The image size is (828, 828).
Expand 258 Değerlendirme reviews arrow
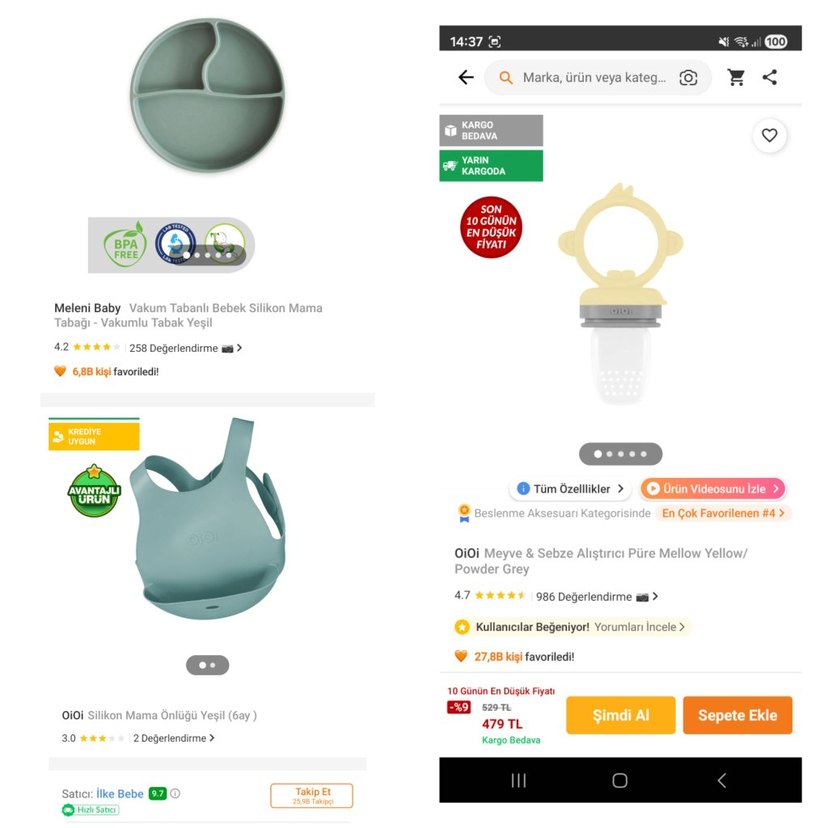[x=239, y=347]
